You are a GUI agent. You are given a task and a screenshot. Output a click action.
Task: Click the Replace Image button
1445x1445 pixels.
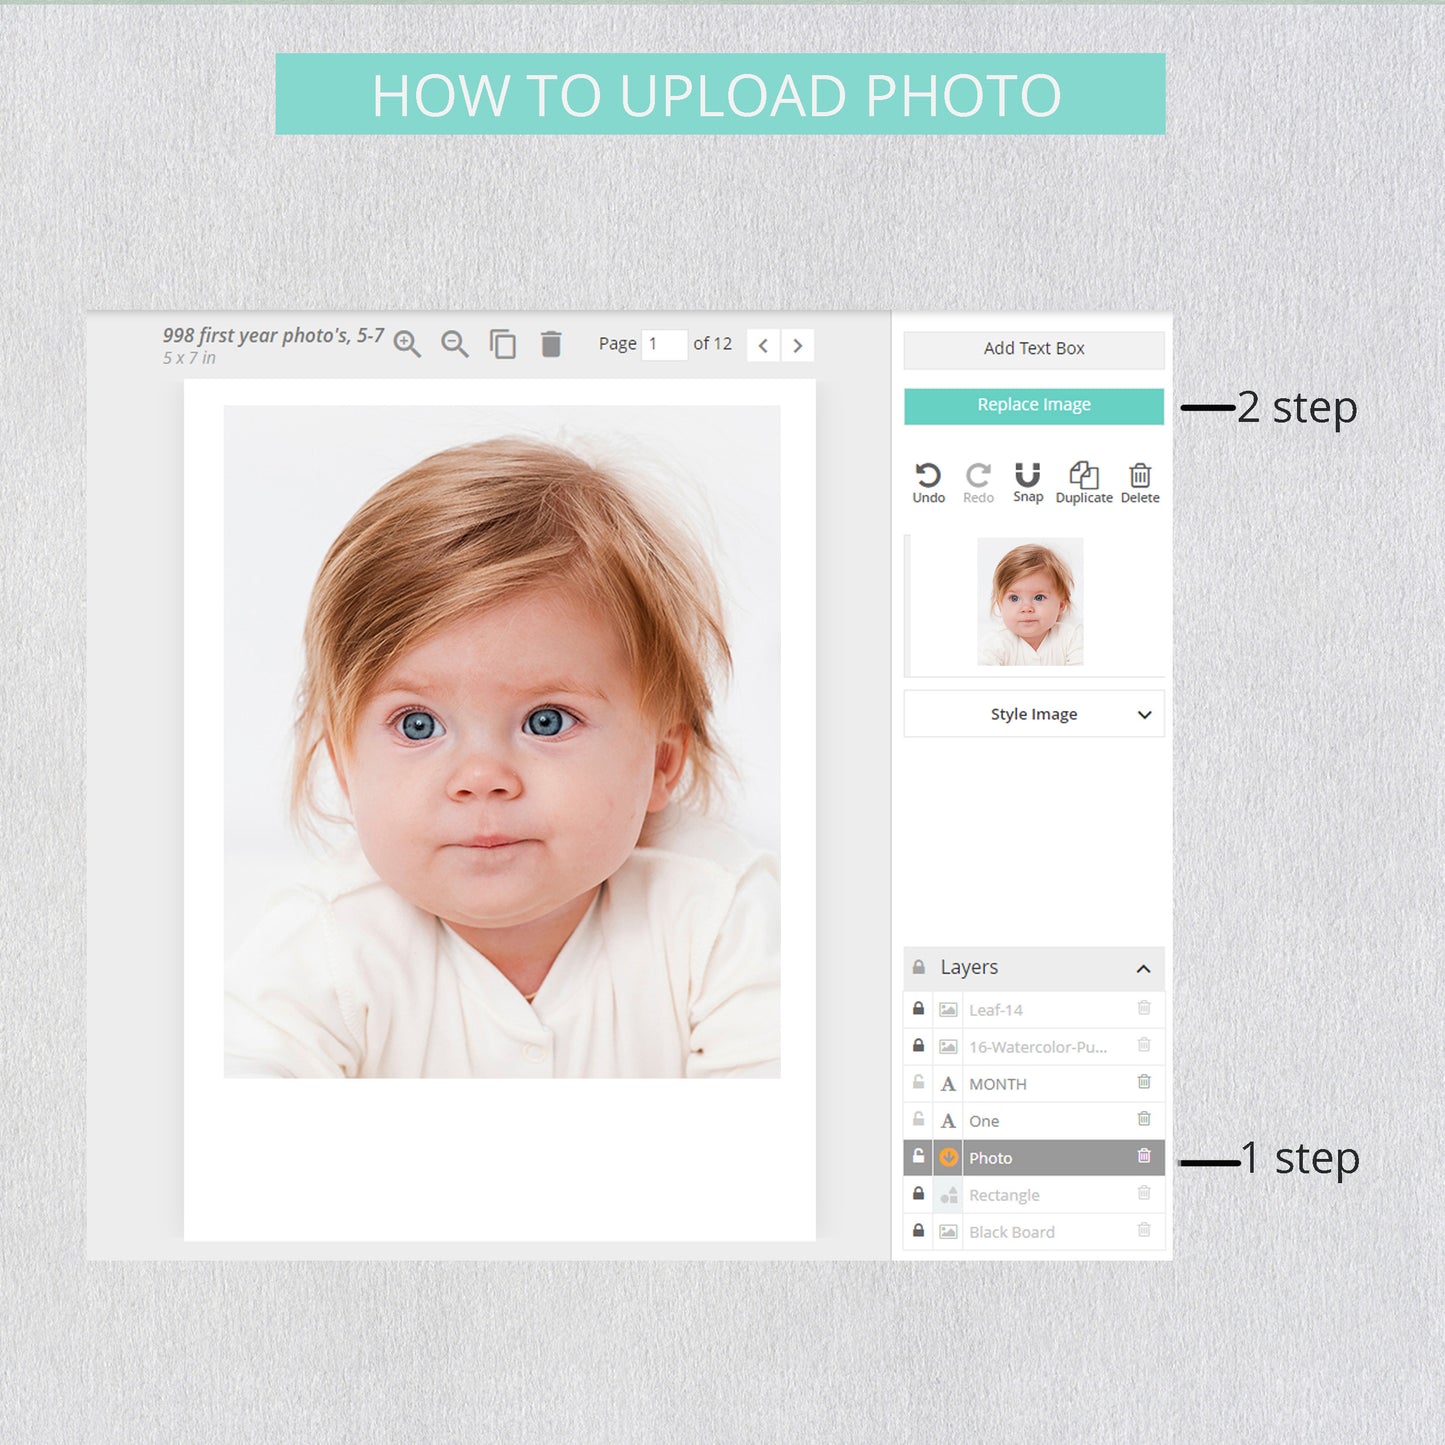tap(1034, 406)
